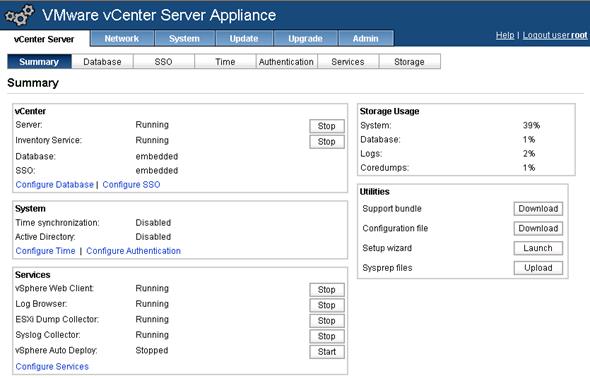The image size is (590, 378).
Task: Stop the vSphere Web Client service
Action: click(327, 290)
